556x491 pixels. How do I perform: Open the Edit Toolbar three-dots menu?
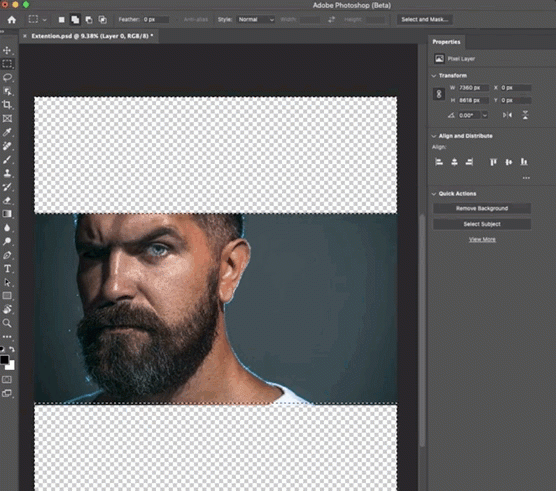tap(7, 336)
